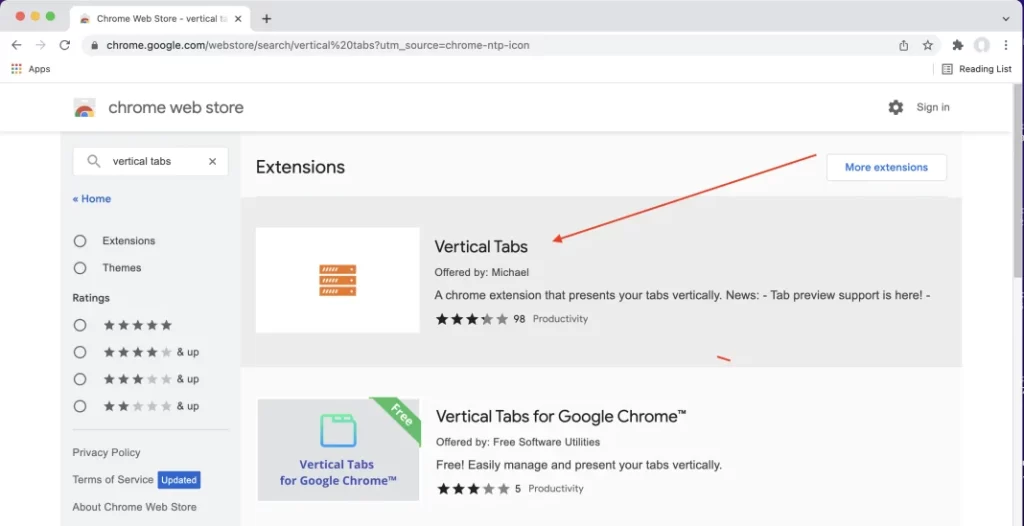Image resolution: width=1024 pixels, height=526 pixels.
Task: Open the tab search chevron dropdown
Action: [x=1006, y=18]
